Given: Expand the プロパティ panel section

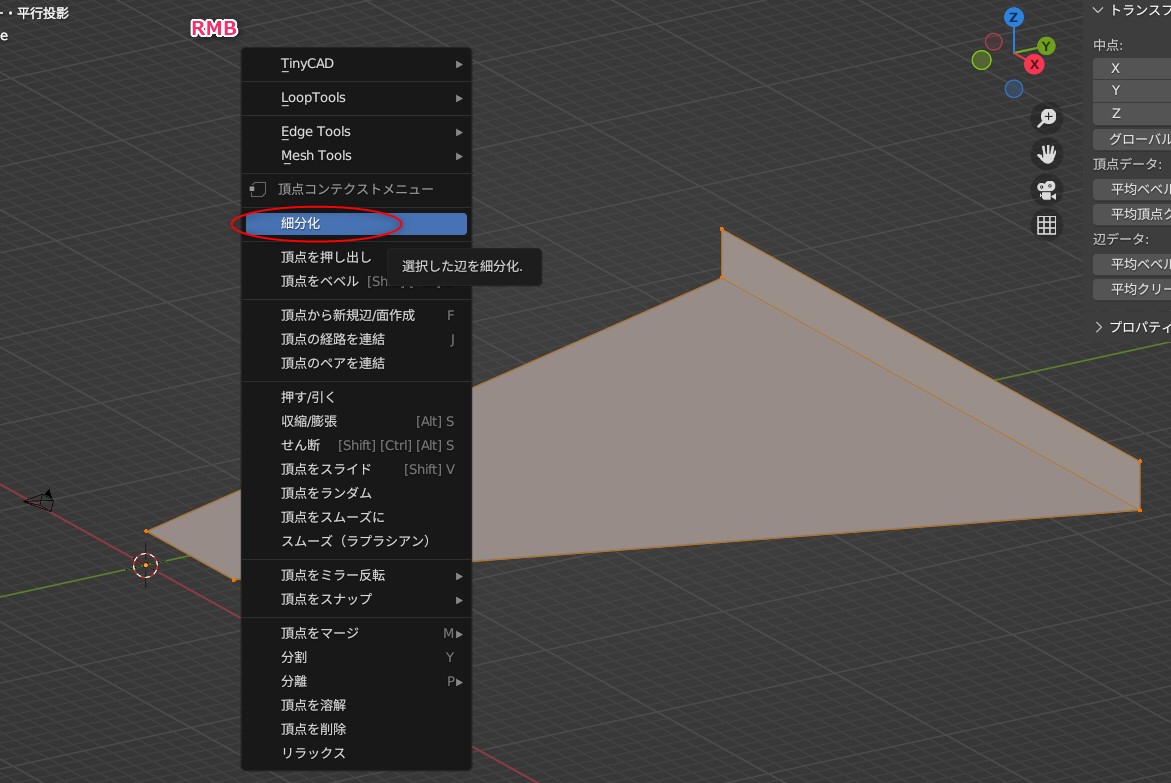Looking at the screenshot, I should coord(1098,327).
